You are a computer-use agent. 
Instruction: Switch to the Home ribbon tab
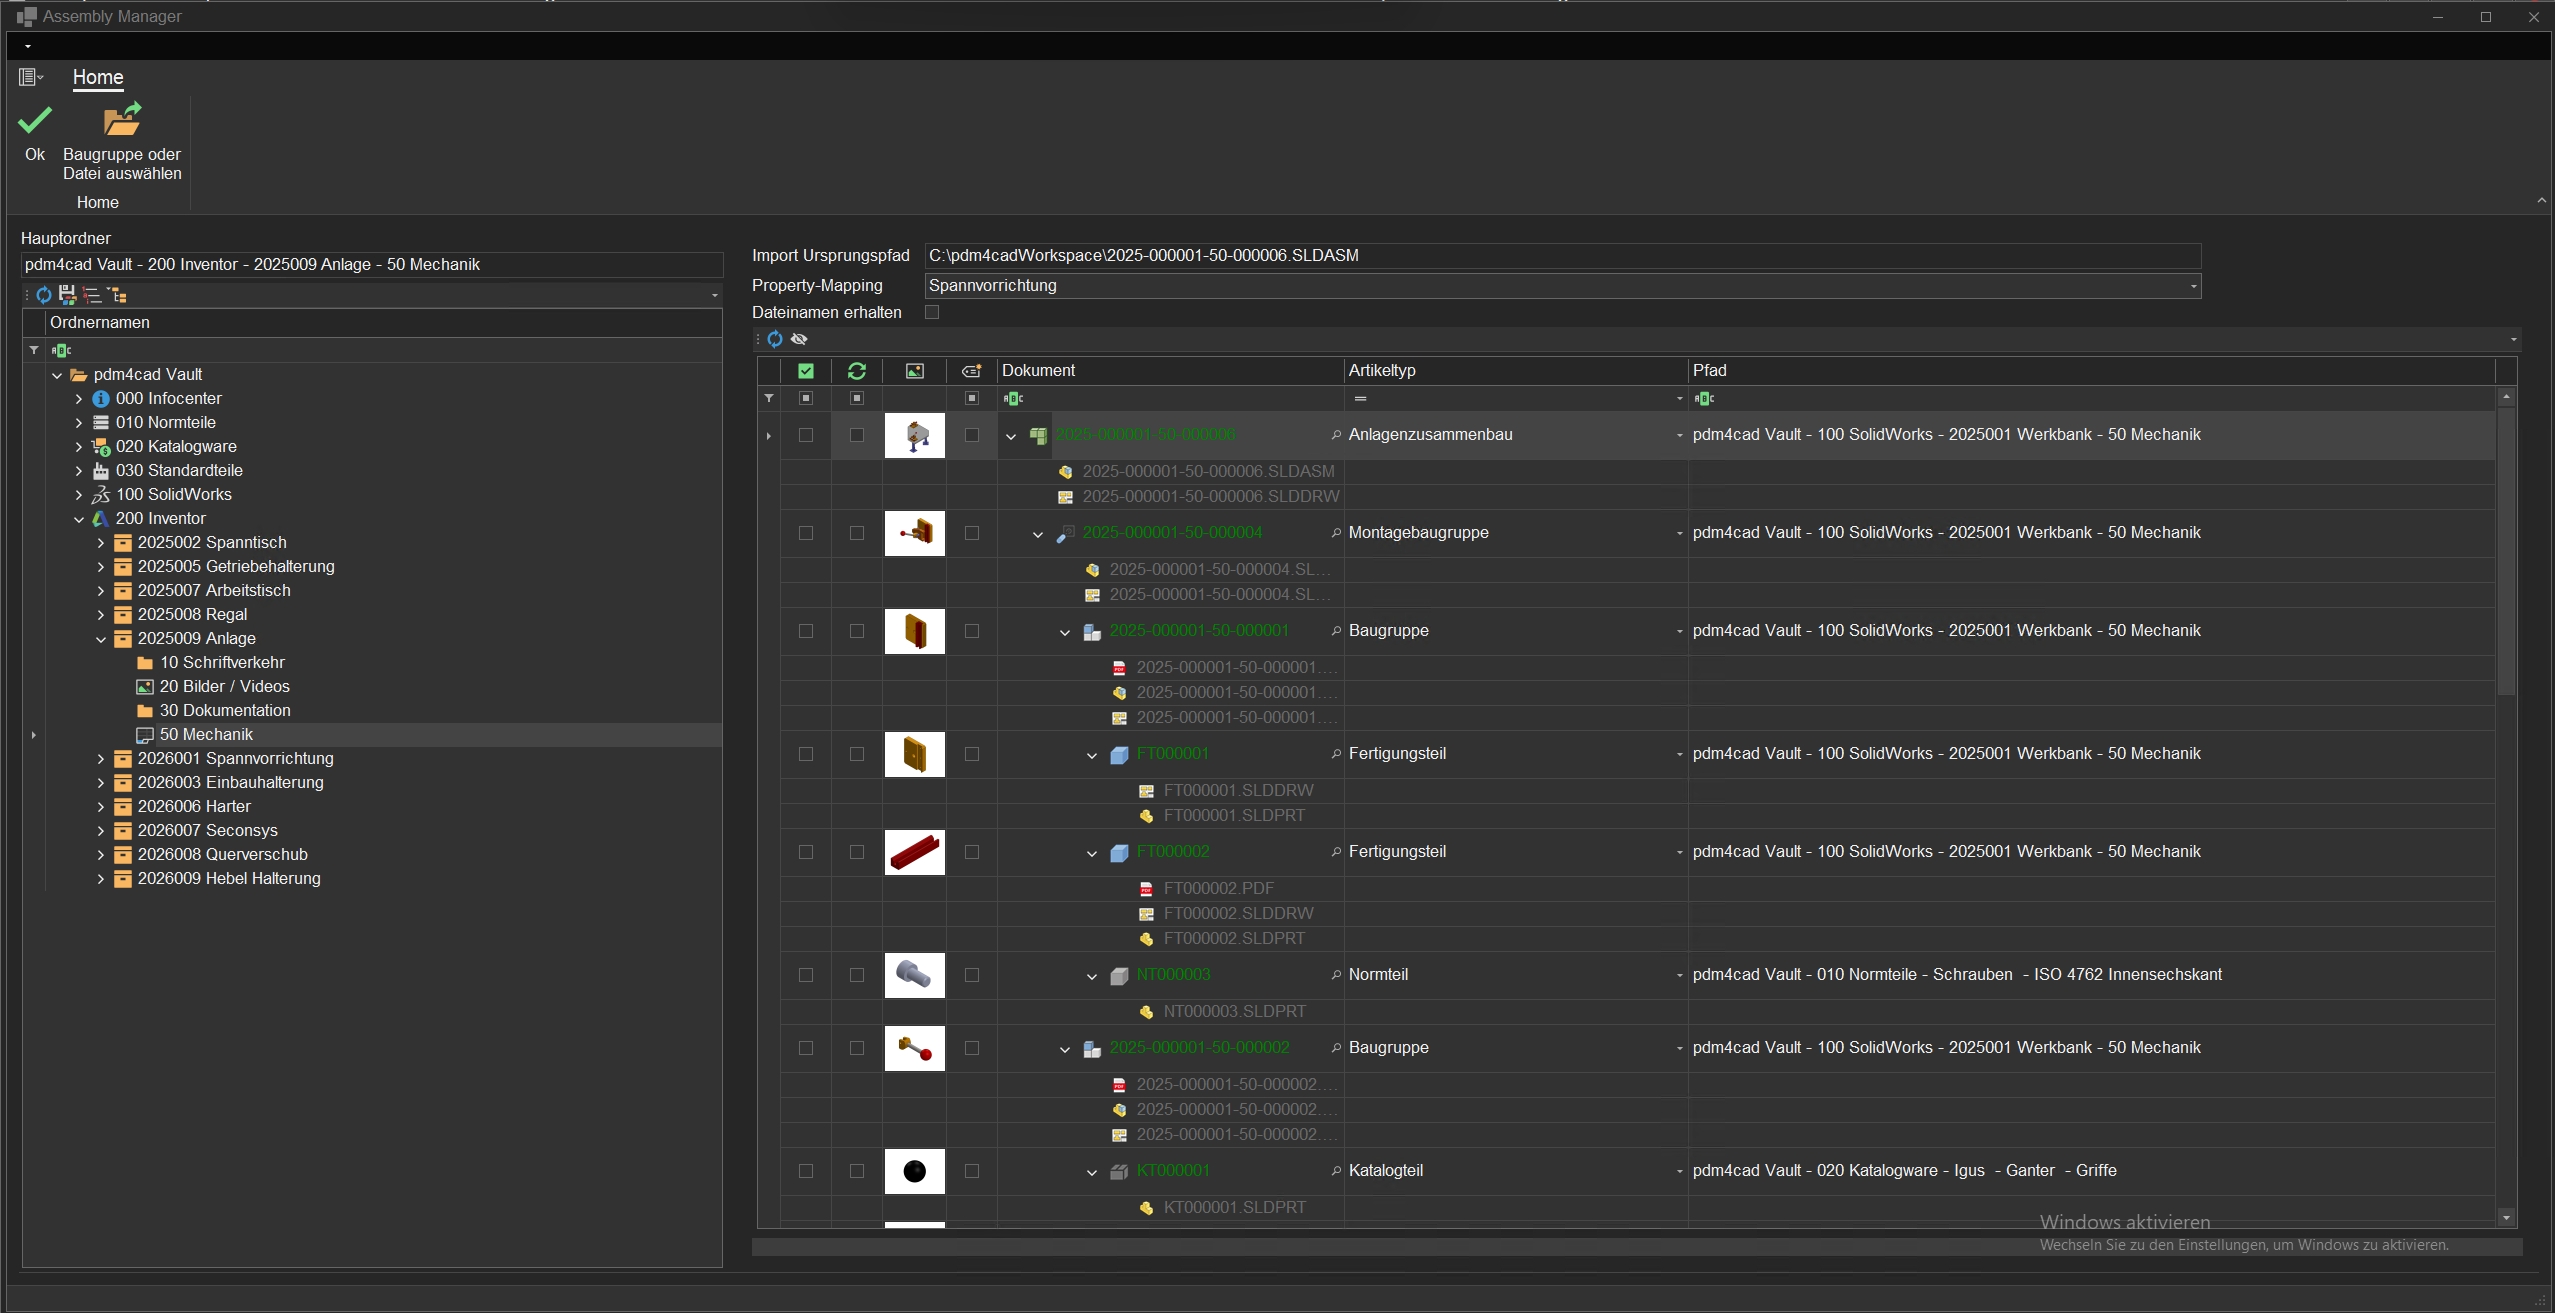click(98, 77)
